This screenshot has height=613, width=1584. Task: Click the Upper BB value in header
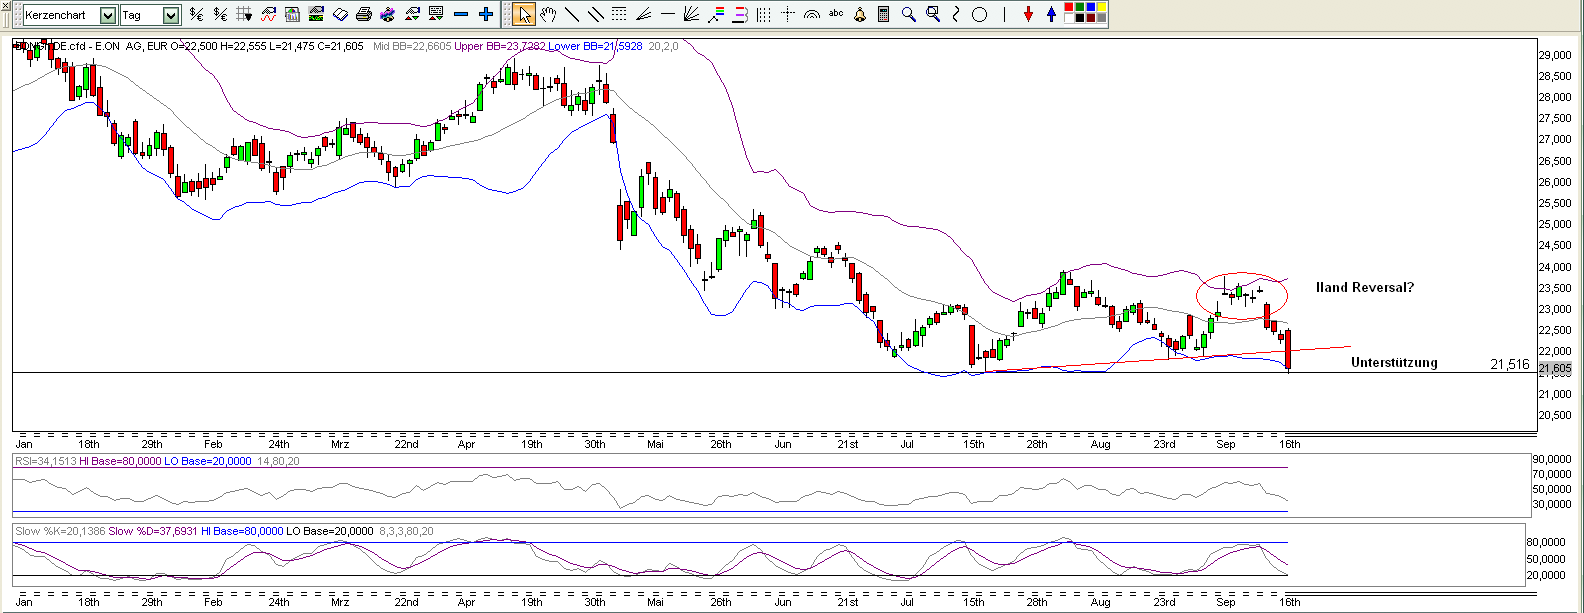(x=500, y=46)
